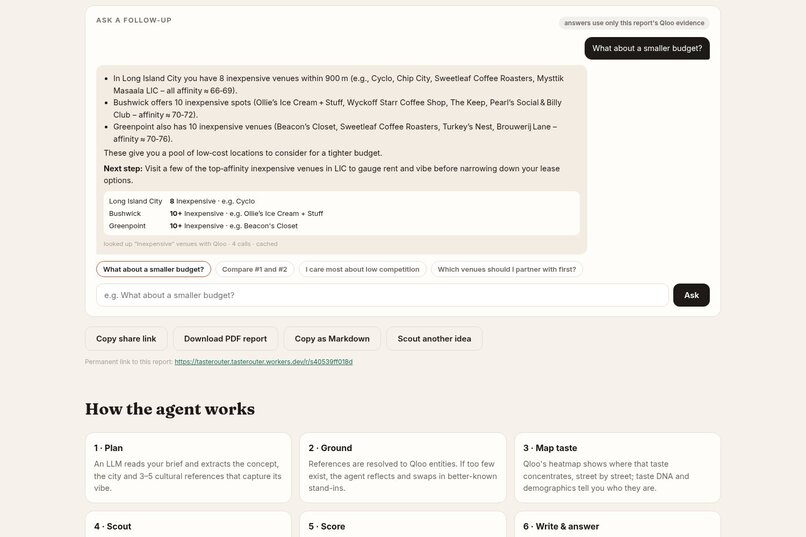The height and width of the screenshot is (537, 806).
Task: Click the "How the agent works" heading
Action: click(x=170, y=409)
